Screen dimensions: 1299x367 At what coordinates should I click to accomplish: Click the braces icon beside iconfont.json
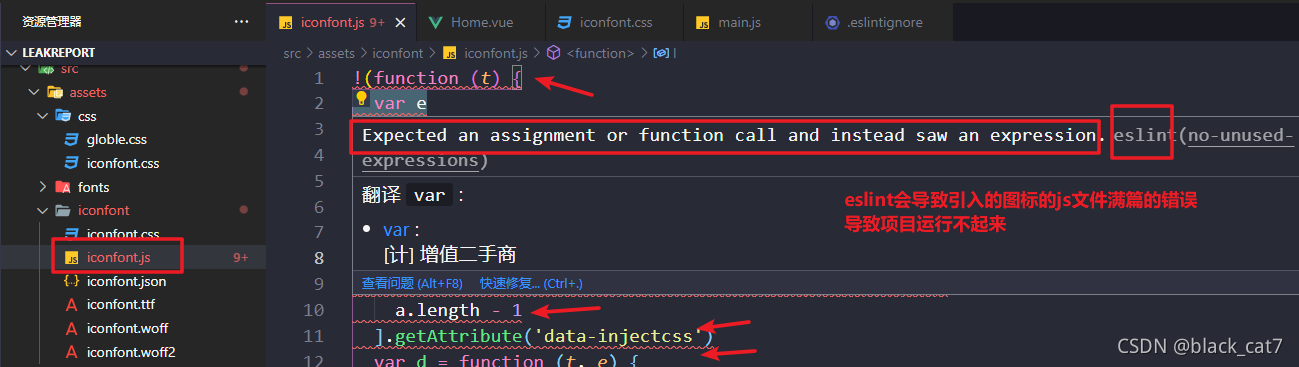[71, 281]
